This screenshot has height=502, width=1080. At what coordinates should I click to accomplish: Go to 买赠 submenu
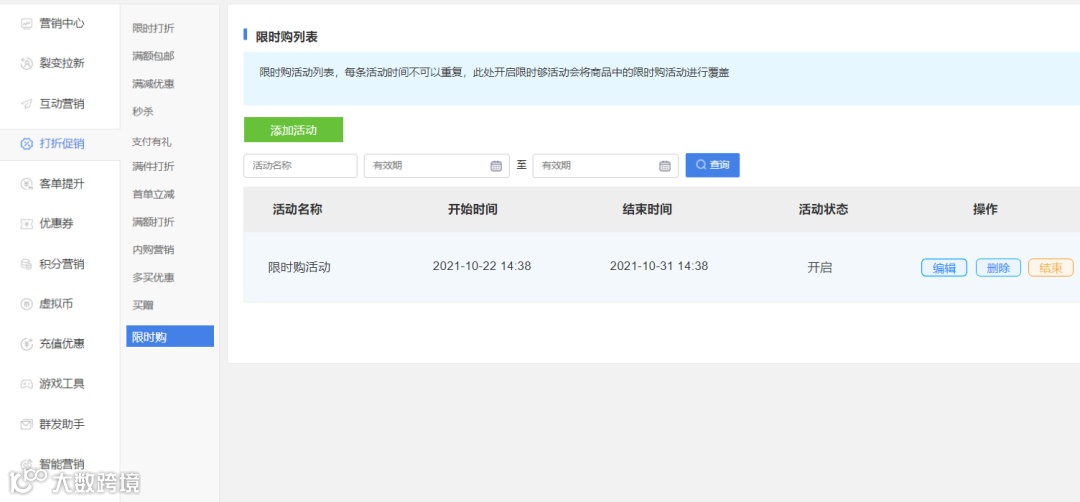tap(143, 304)
